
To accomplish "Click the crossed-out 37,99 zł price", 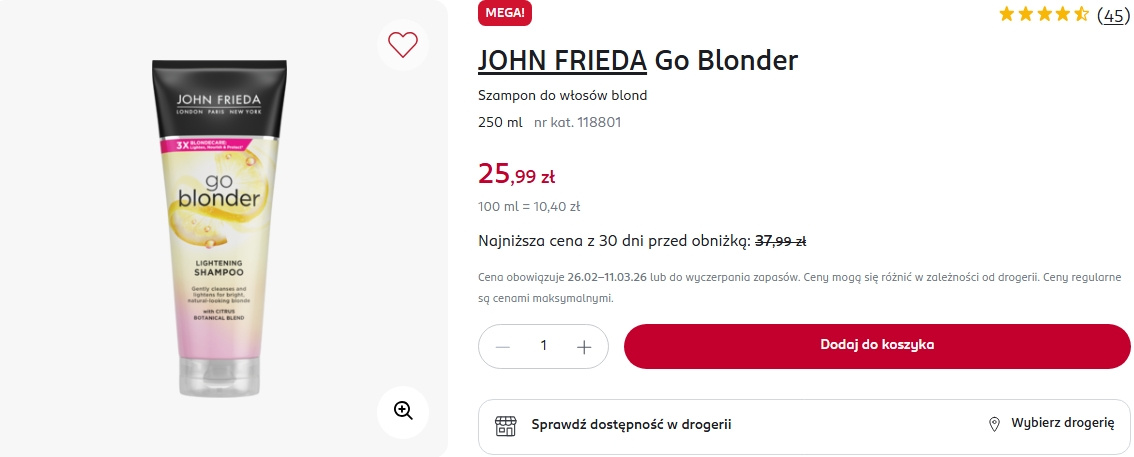I will 780,241.
